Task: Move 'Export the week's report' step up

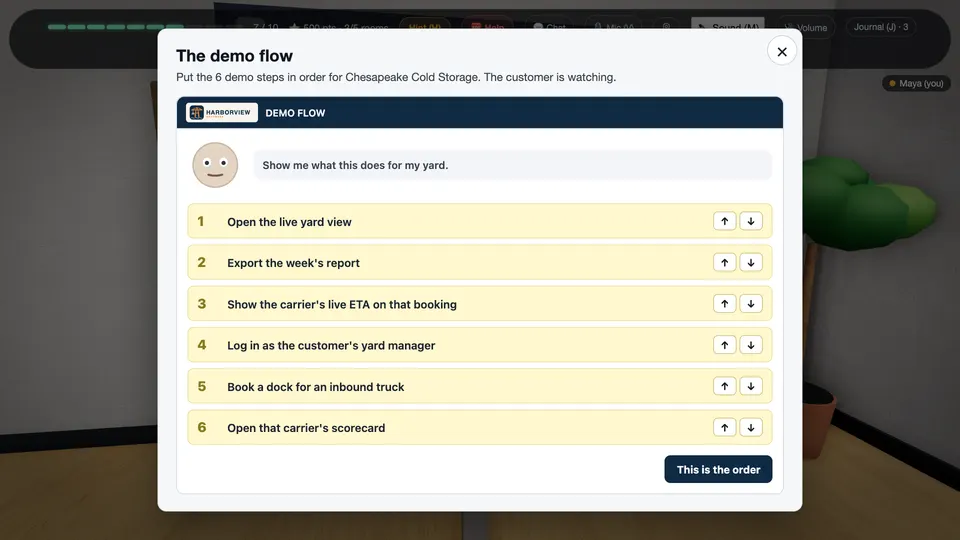Action: tap(724, 263)
